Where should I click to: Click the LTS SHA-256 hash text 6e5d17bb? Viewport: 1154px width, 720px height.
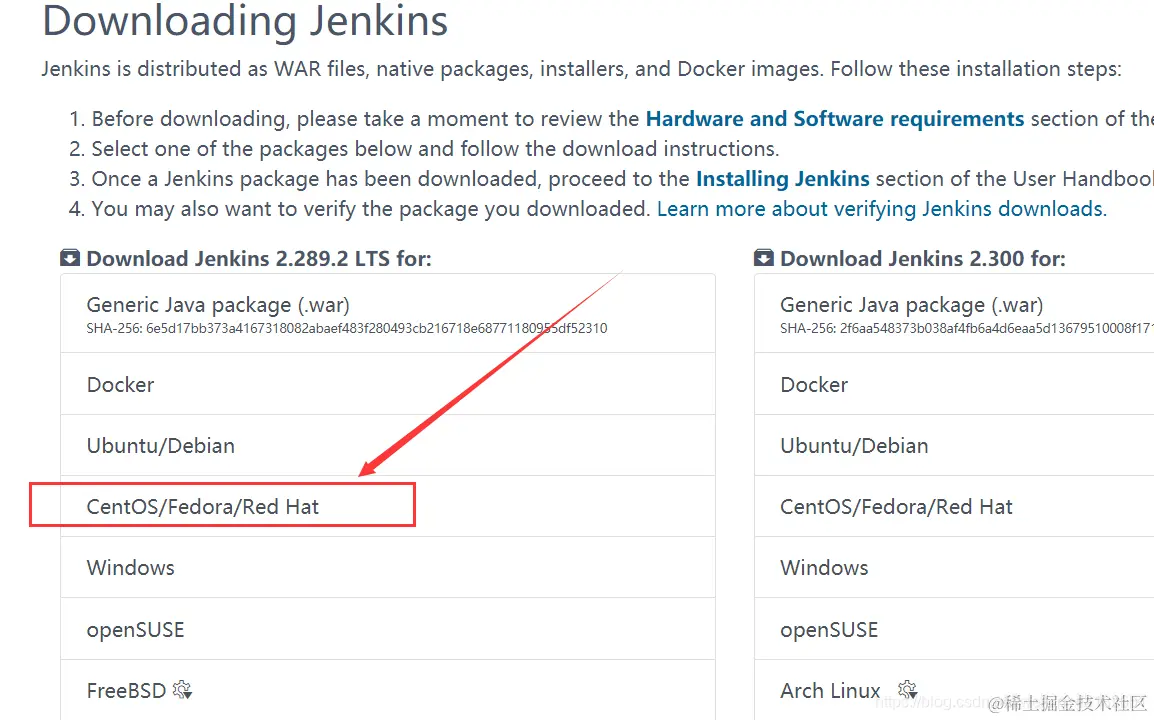347,328
